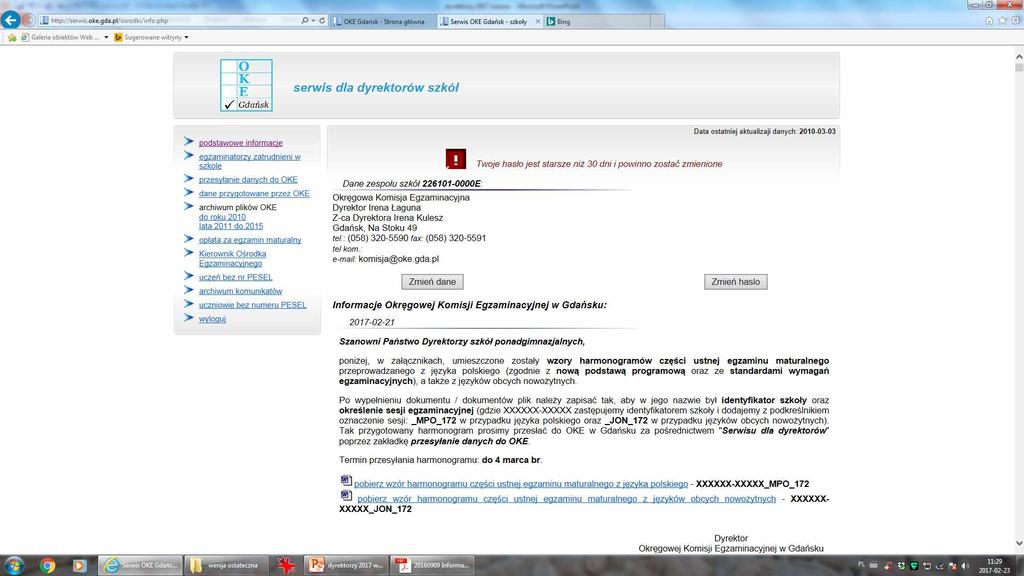Open archive link lata 2011 do 2015

[x=231, y=226]
